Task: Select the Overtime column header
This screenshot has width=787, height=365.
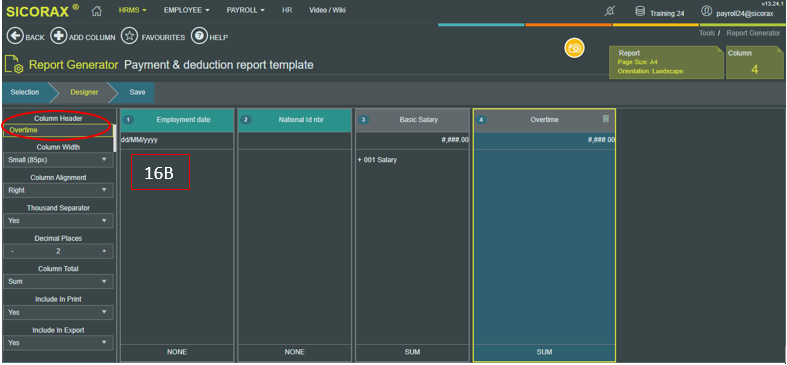Action: pos(545,120)
